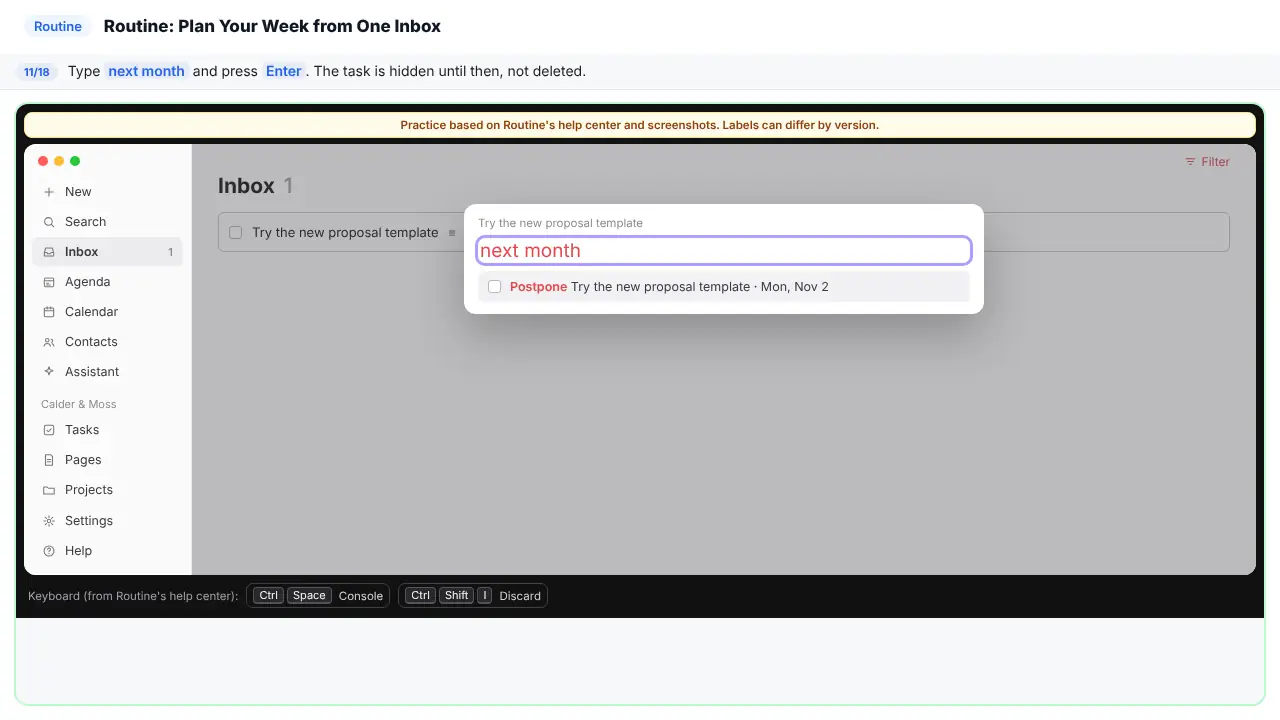The image size is (1280, 720).
Task: Open Pages using the document icon
Action: [x=49, y=460]
